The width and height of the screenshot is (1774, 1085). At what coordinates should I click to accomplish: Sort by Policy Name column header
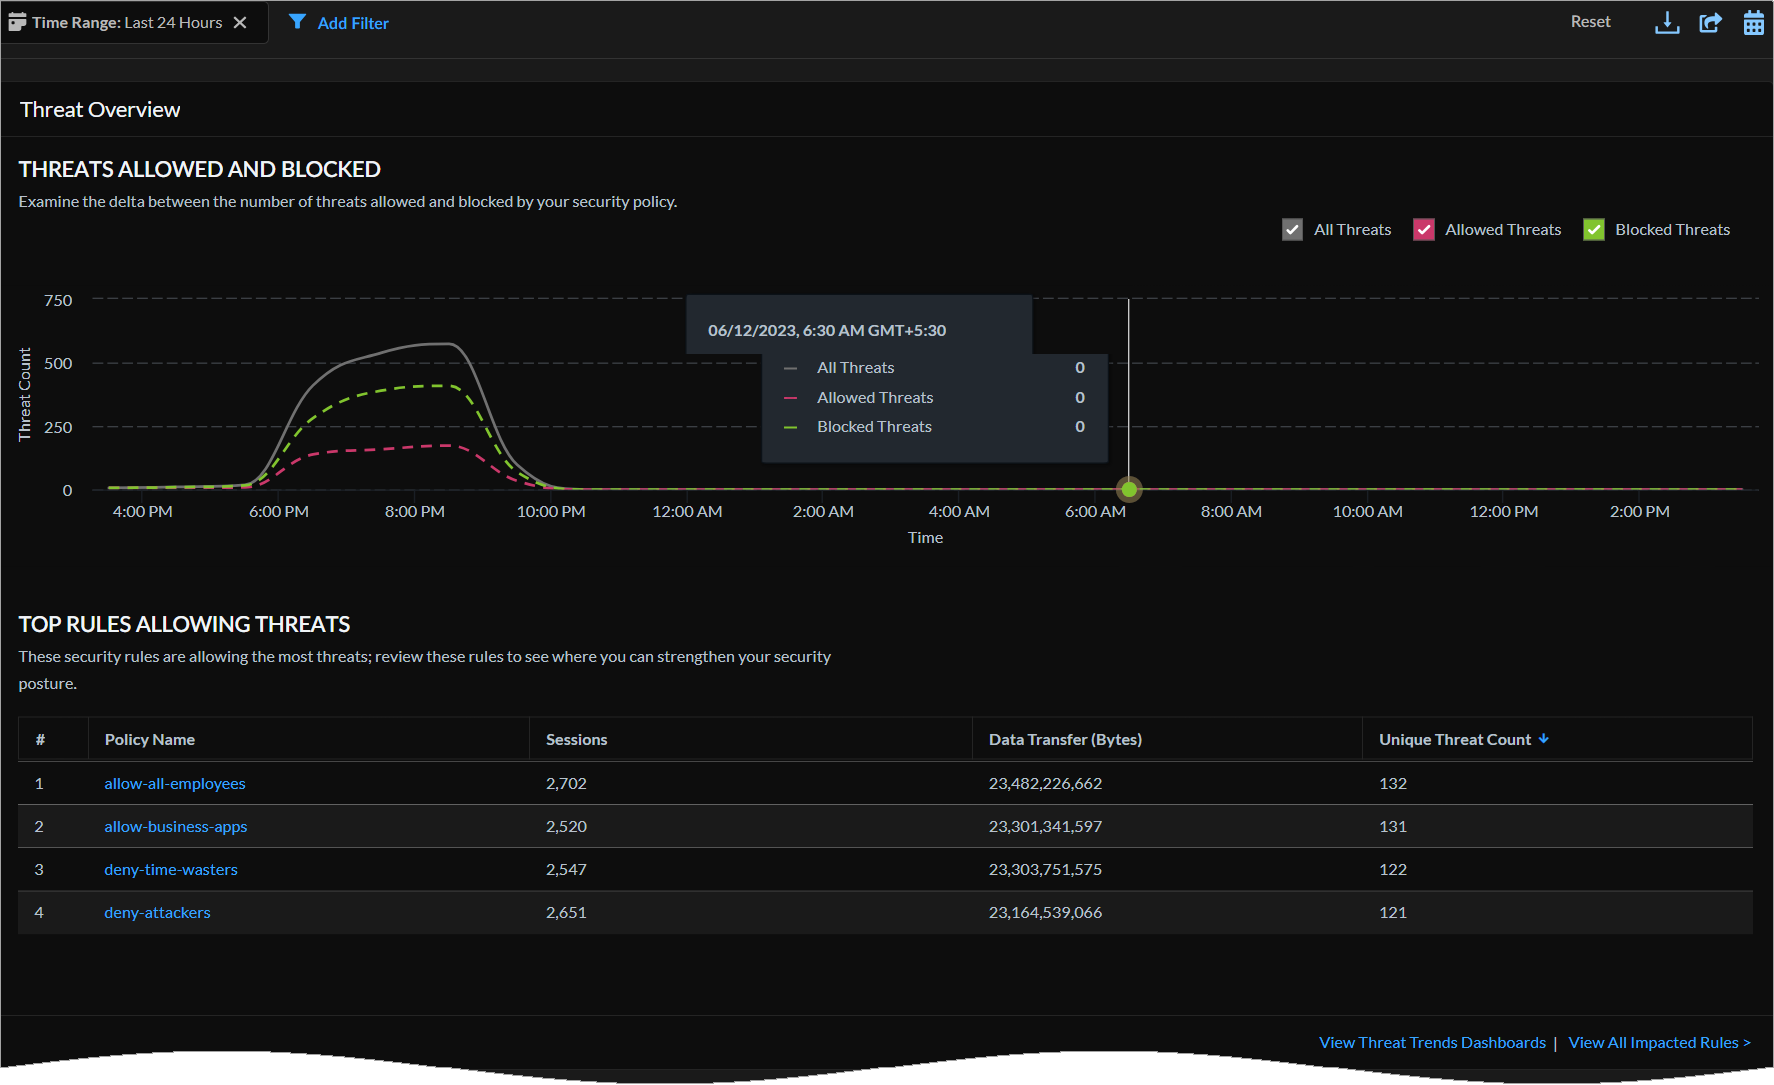(150, 740)
